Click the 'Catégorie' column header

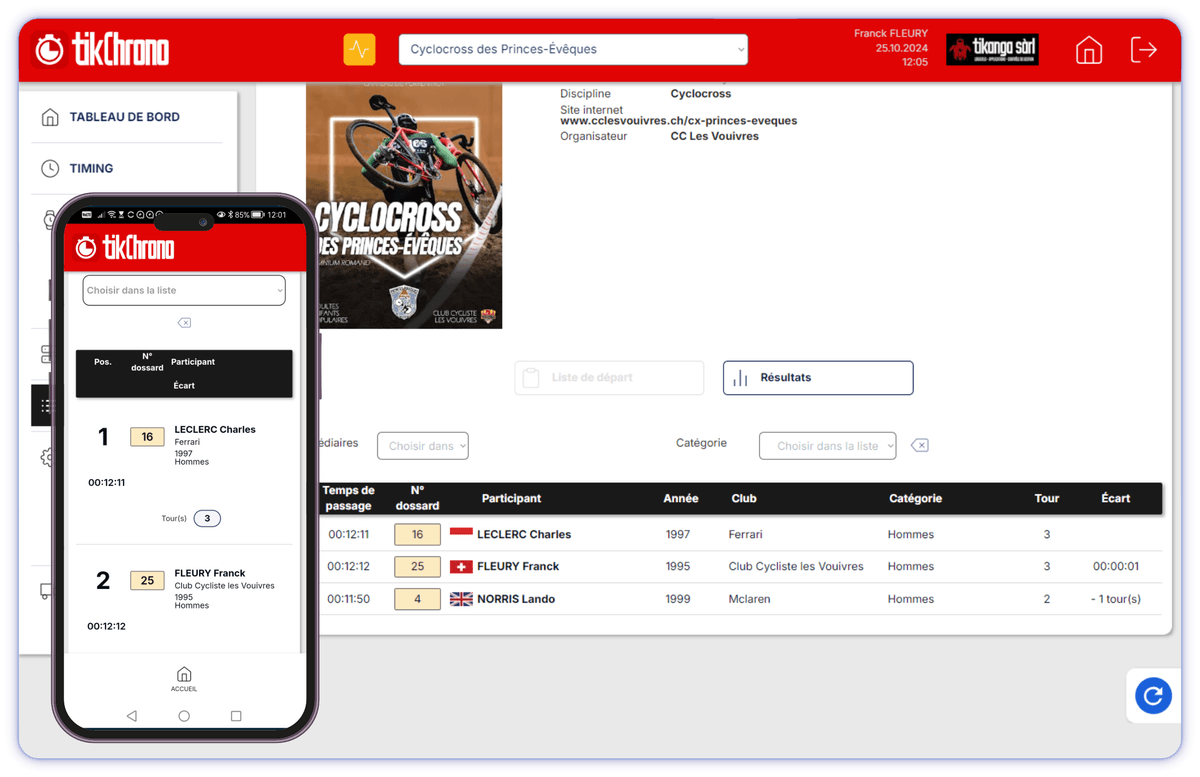[x=916, y=499]
